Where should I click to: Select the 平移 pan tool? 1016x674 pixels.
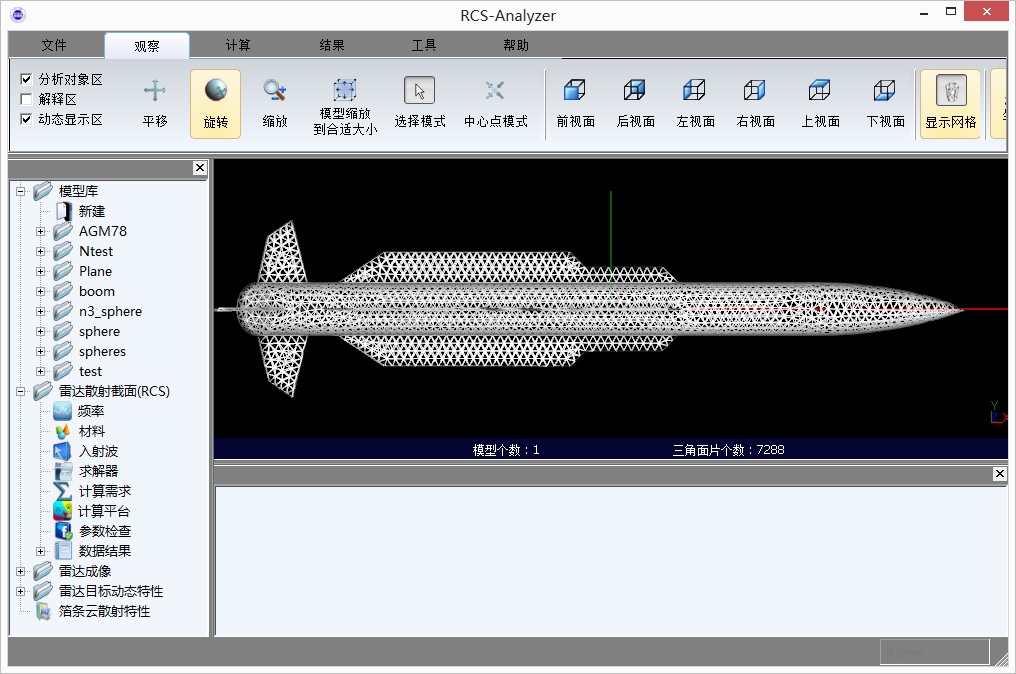[154, 104]
